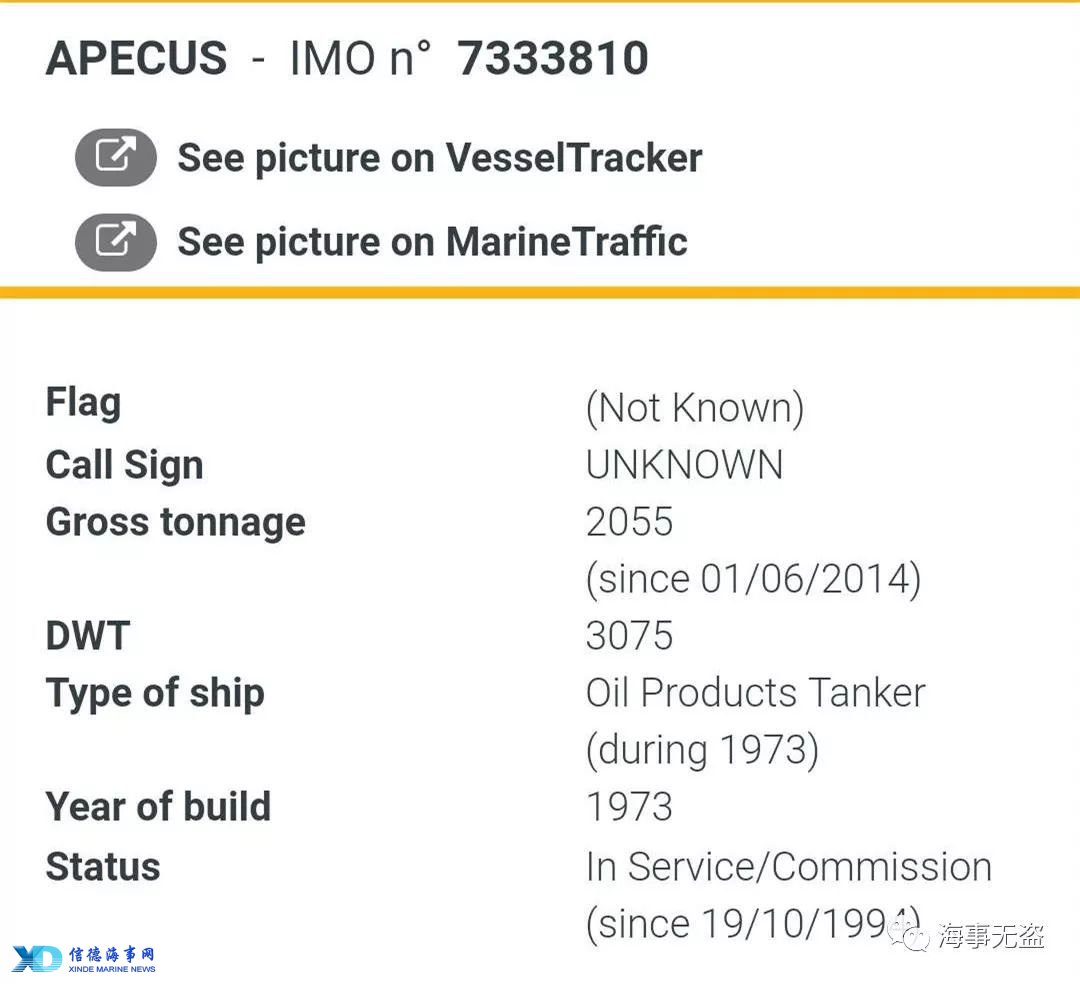
Task: Click the DWT value 3075
Action: coord(629,635)
